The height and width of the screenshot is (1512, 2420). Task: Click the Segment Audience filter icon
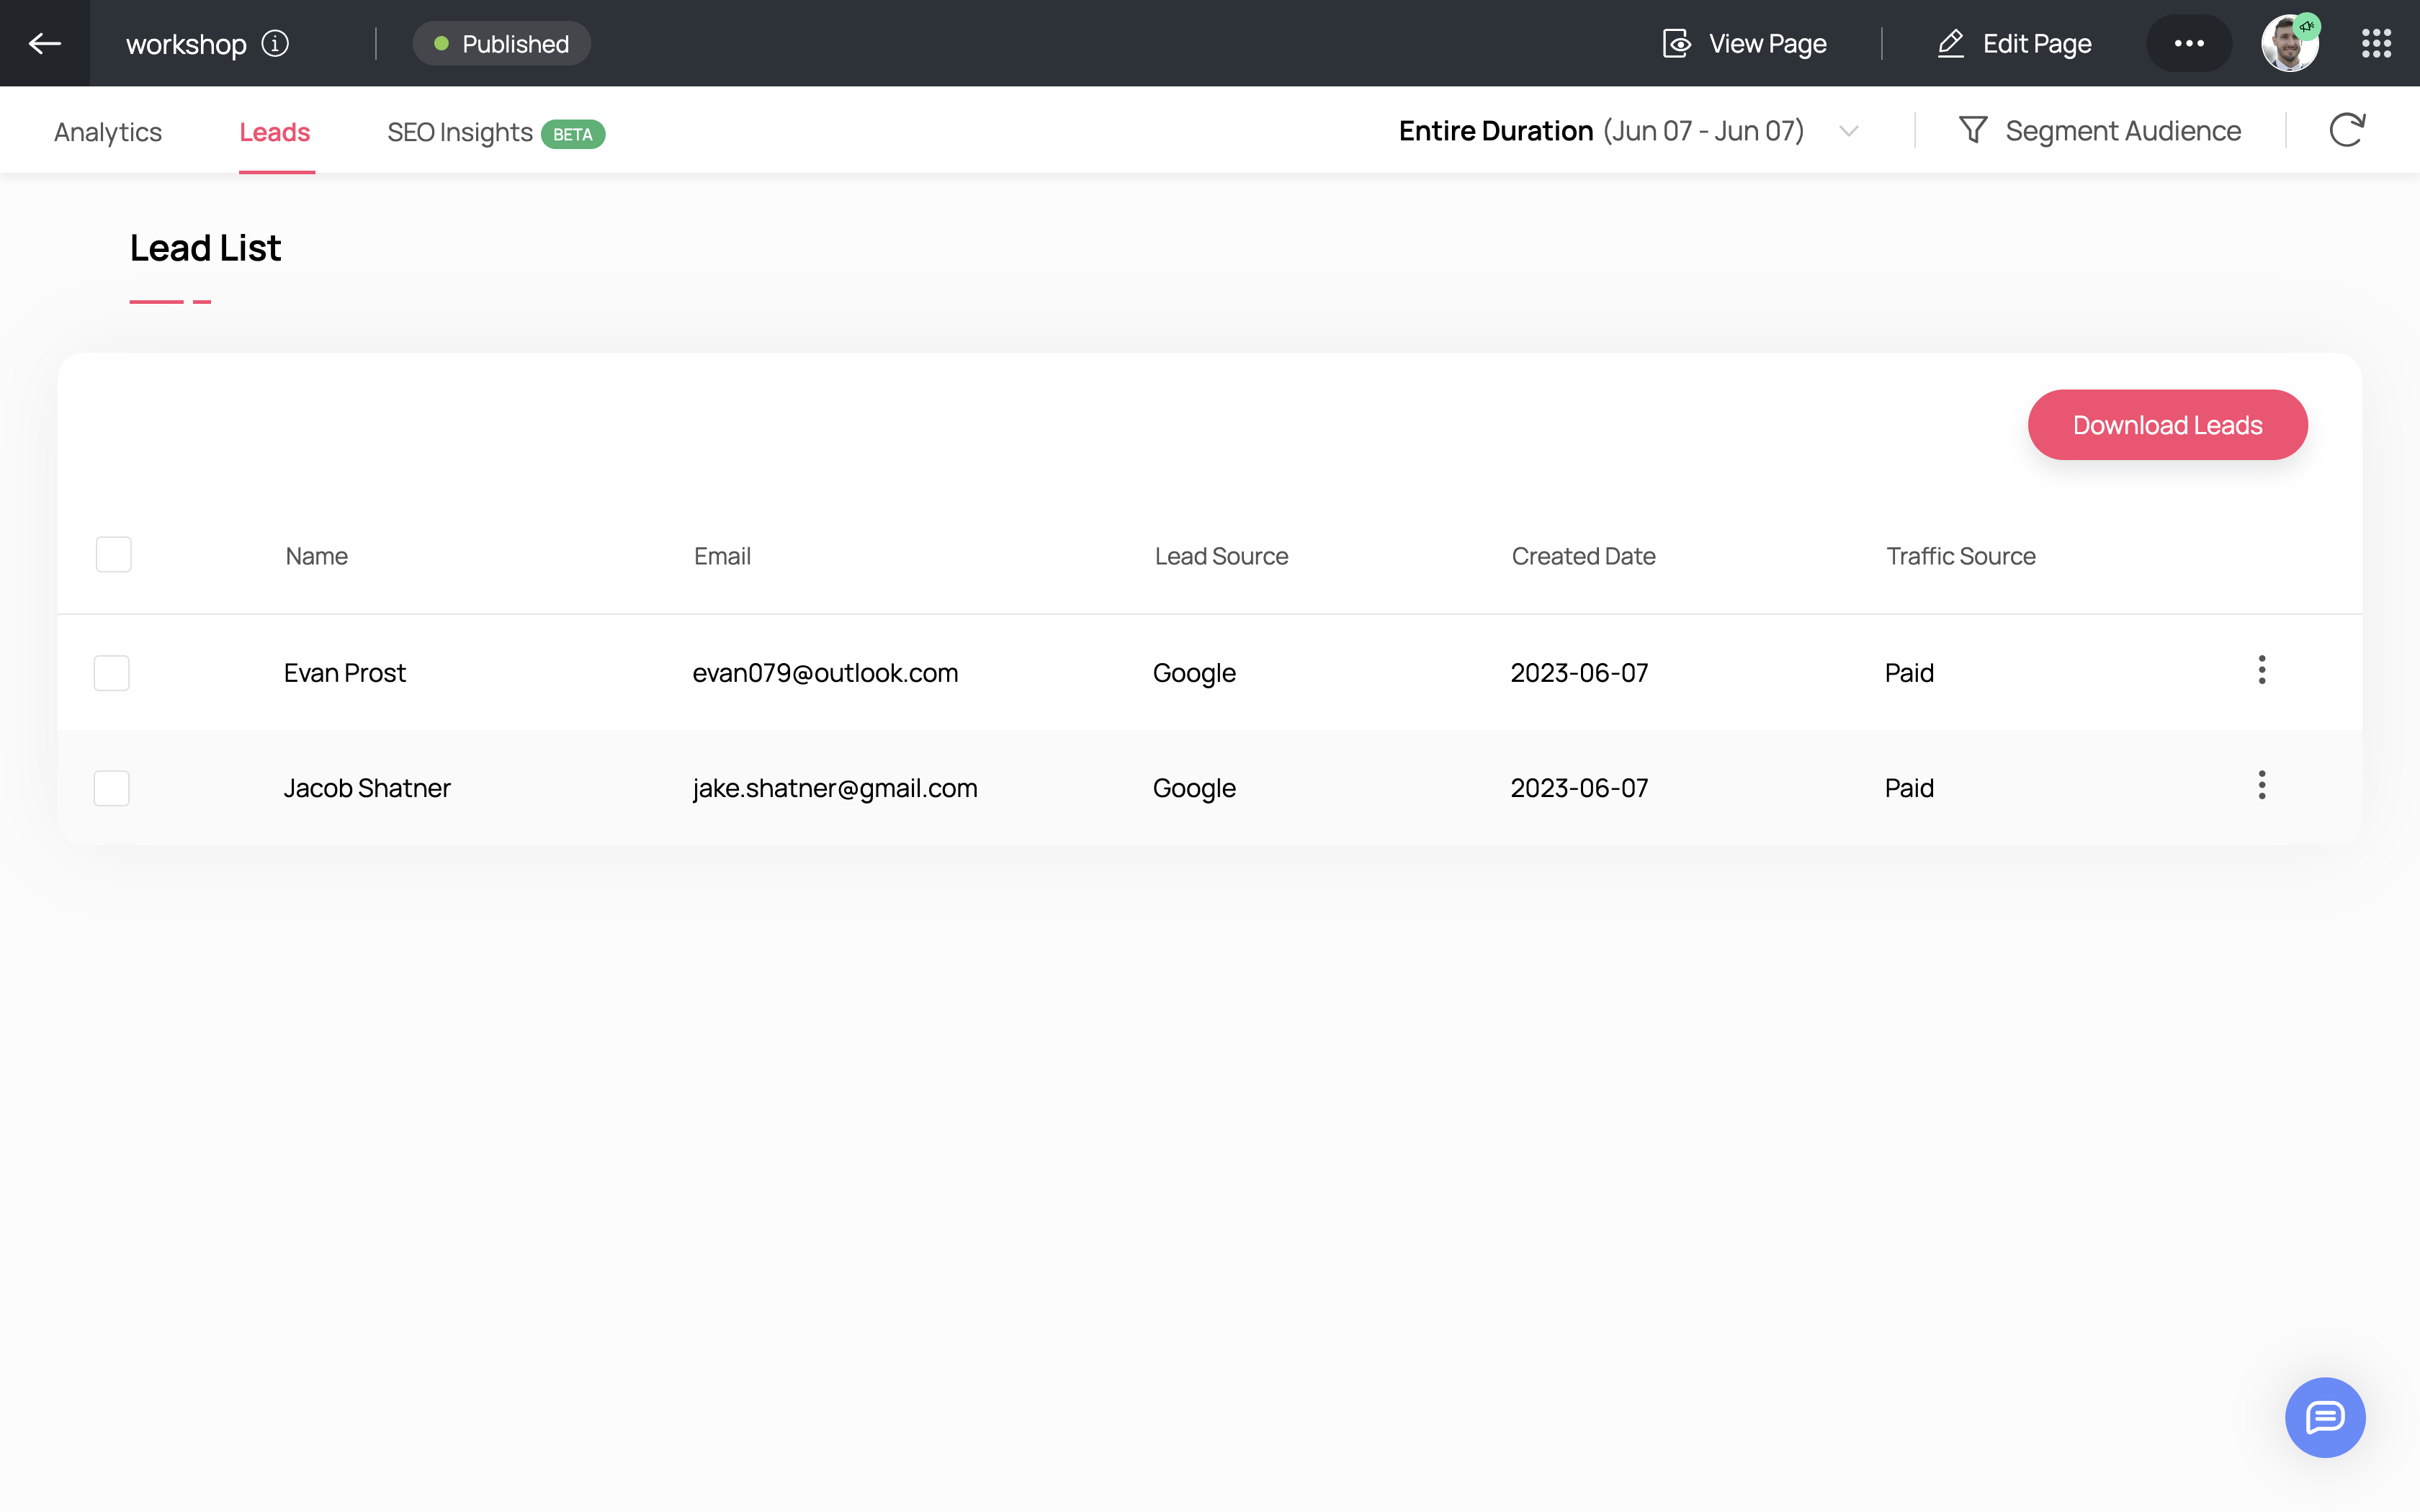(x=1973, y=130)
